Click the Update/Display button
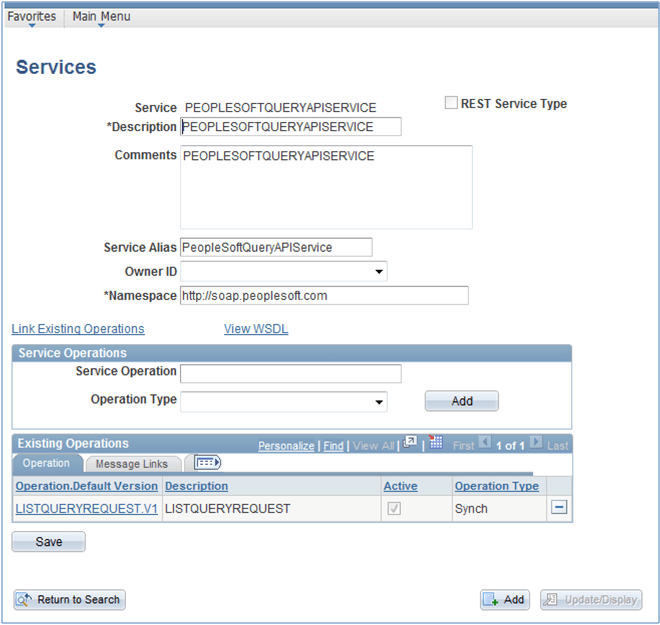Screen dimensions: 660x625 [x=591, y=600]
